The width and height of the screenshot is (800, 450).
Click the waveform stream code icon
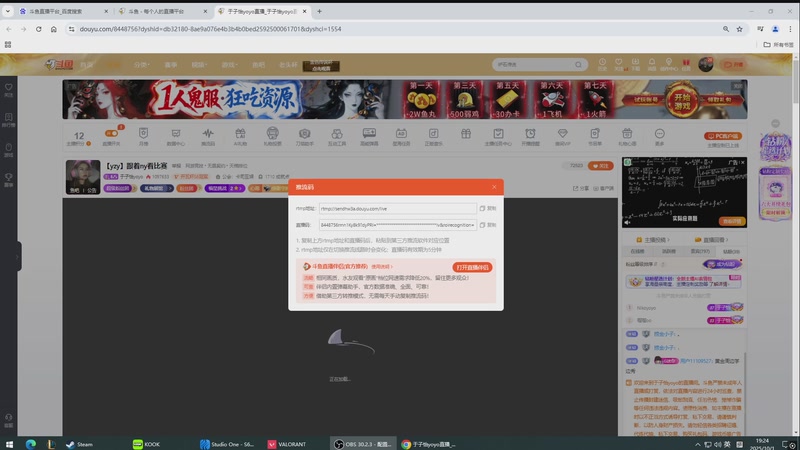click(208, 134)
